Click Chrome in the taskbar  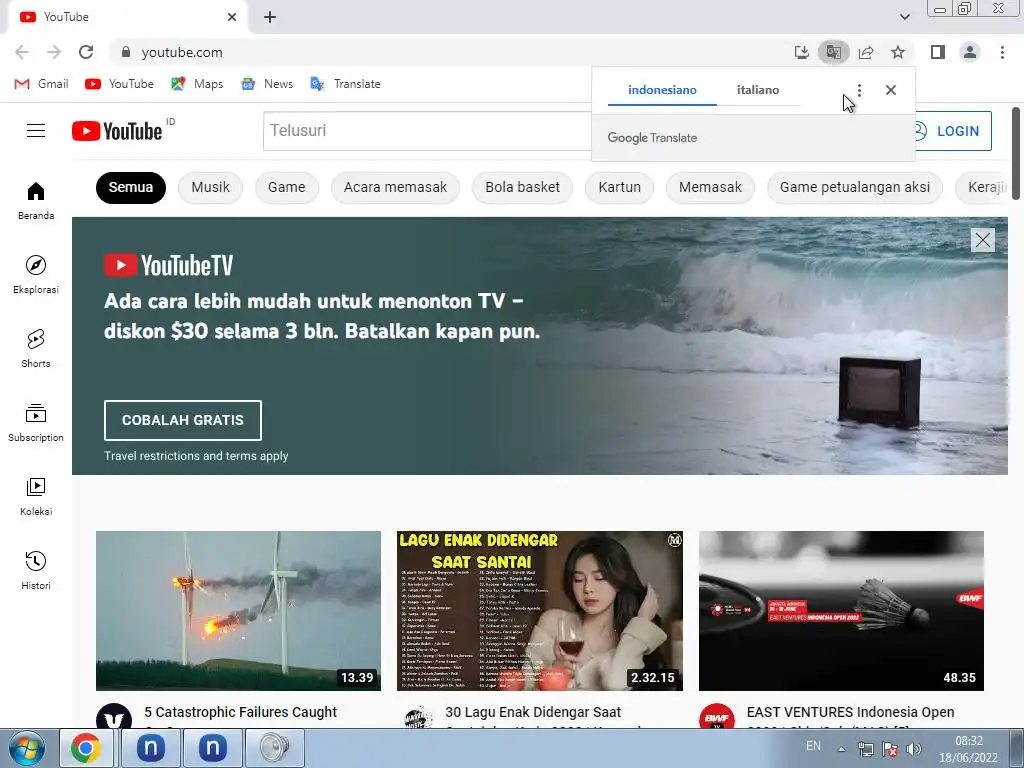pos(86,748)
